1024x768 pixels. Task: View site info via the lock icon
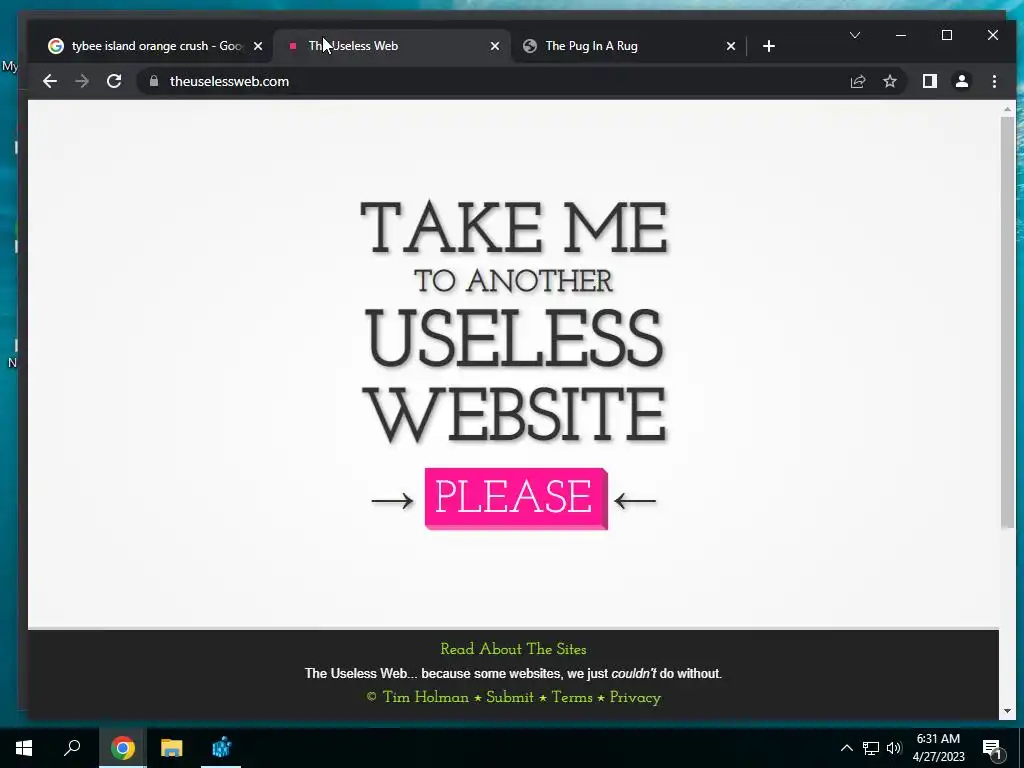(x=154, y=81)
